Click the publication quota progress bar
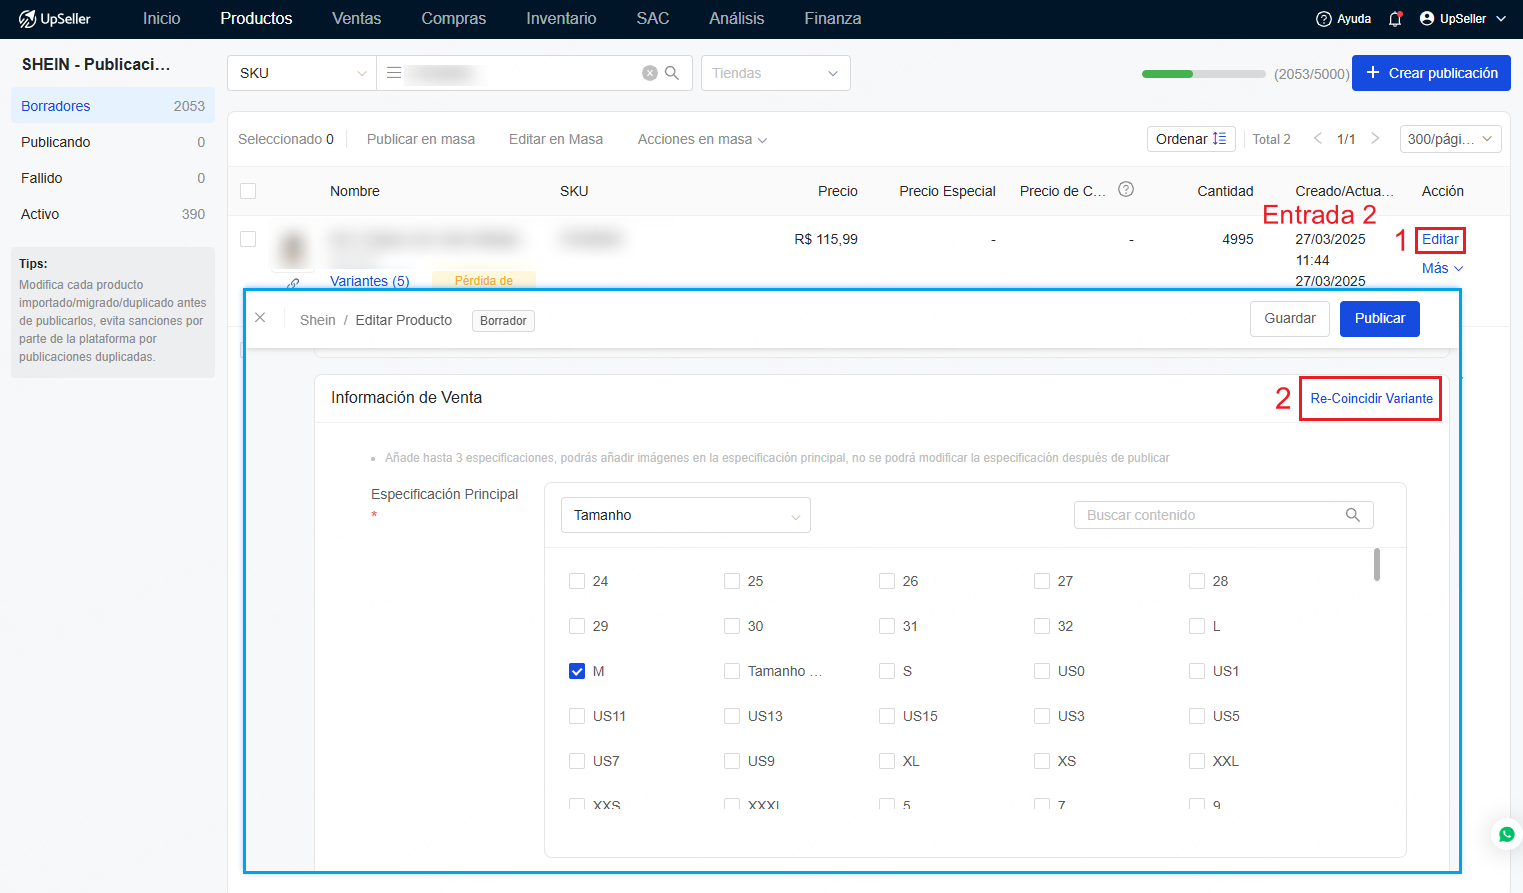 point(1204,74)
